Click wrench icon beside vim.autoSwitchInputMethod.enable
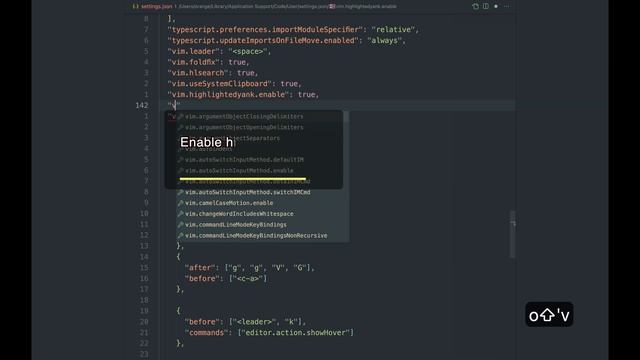The image size is (640, 360). point(180,171)
